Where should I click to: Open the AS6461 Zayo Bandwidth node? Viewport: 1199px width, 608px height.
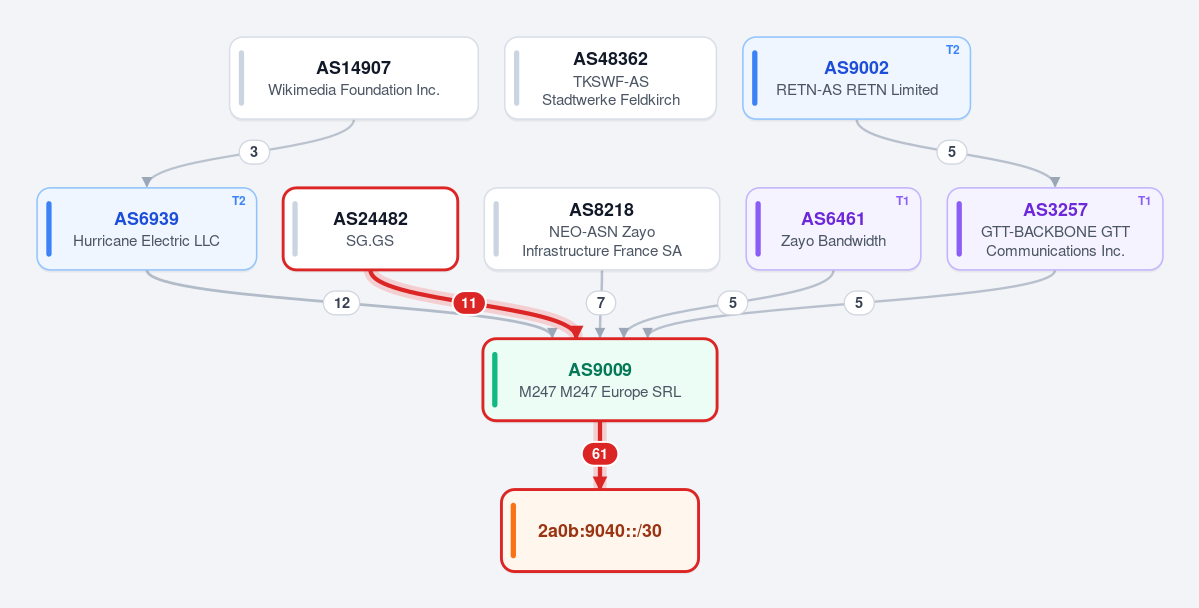833,229
